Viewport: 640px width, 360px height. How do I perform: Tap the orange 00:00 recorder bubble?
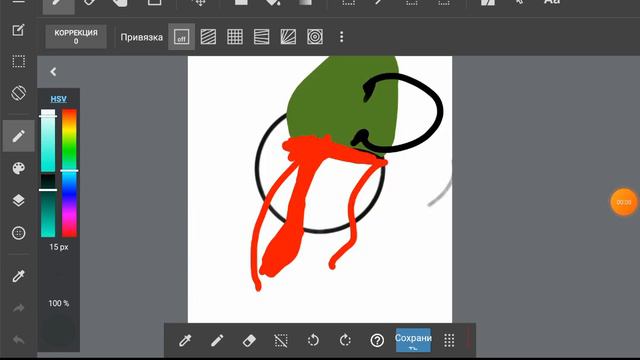[624, 202]
